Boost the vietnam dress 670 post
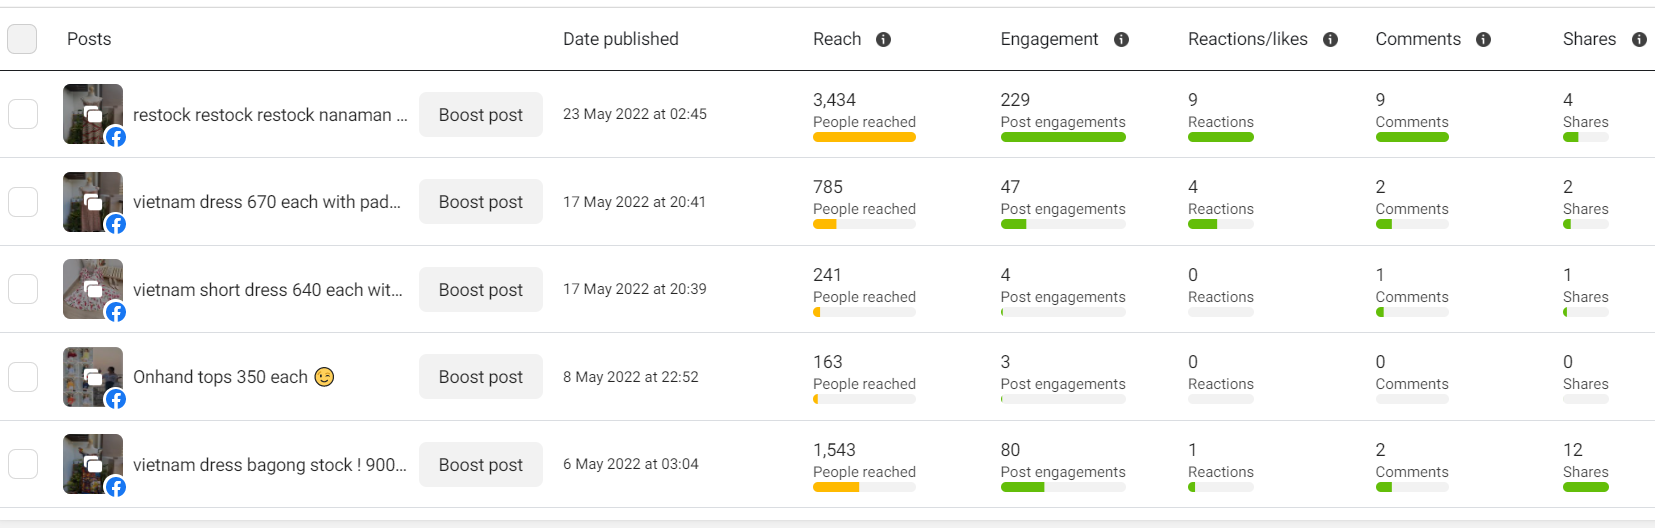Viewport: 1655px width, 528px height. click(480, 202)
